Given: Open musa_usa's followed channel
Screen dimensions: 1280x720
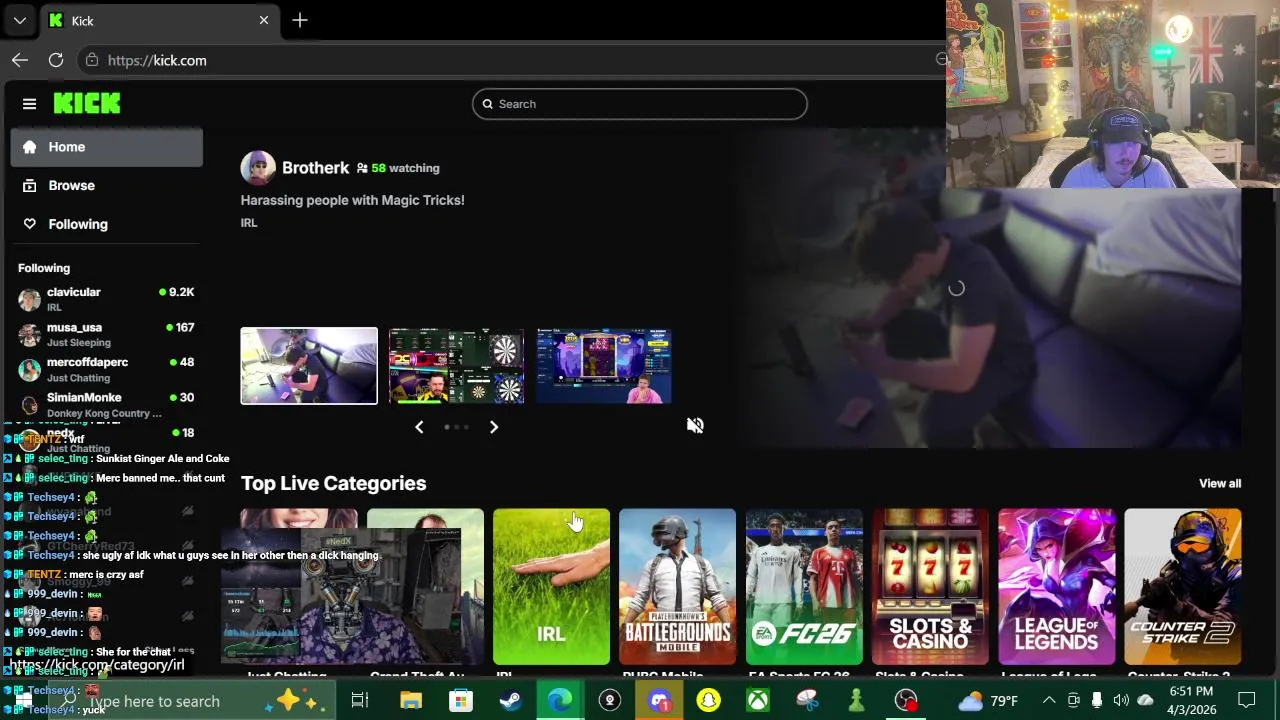Looking at the screenshot, I should [107, 334].
